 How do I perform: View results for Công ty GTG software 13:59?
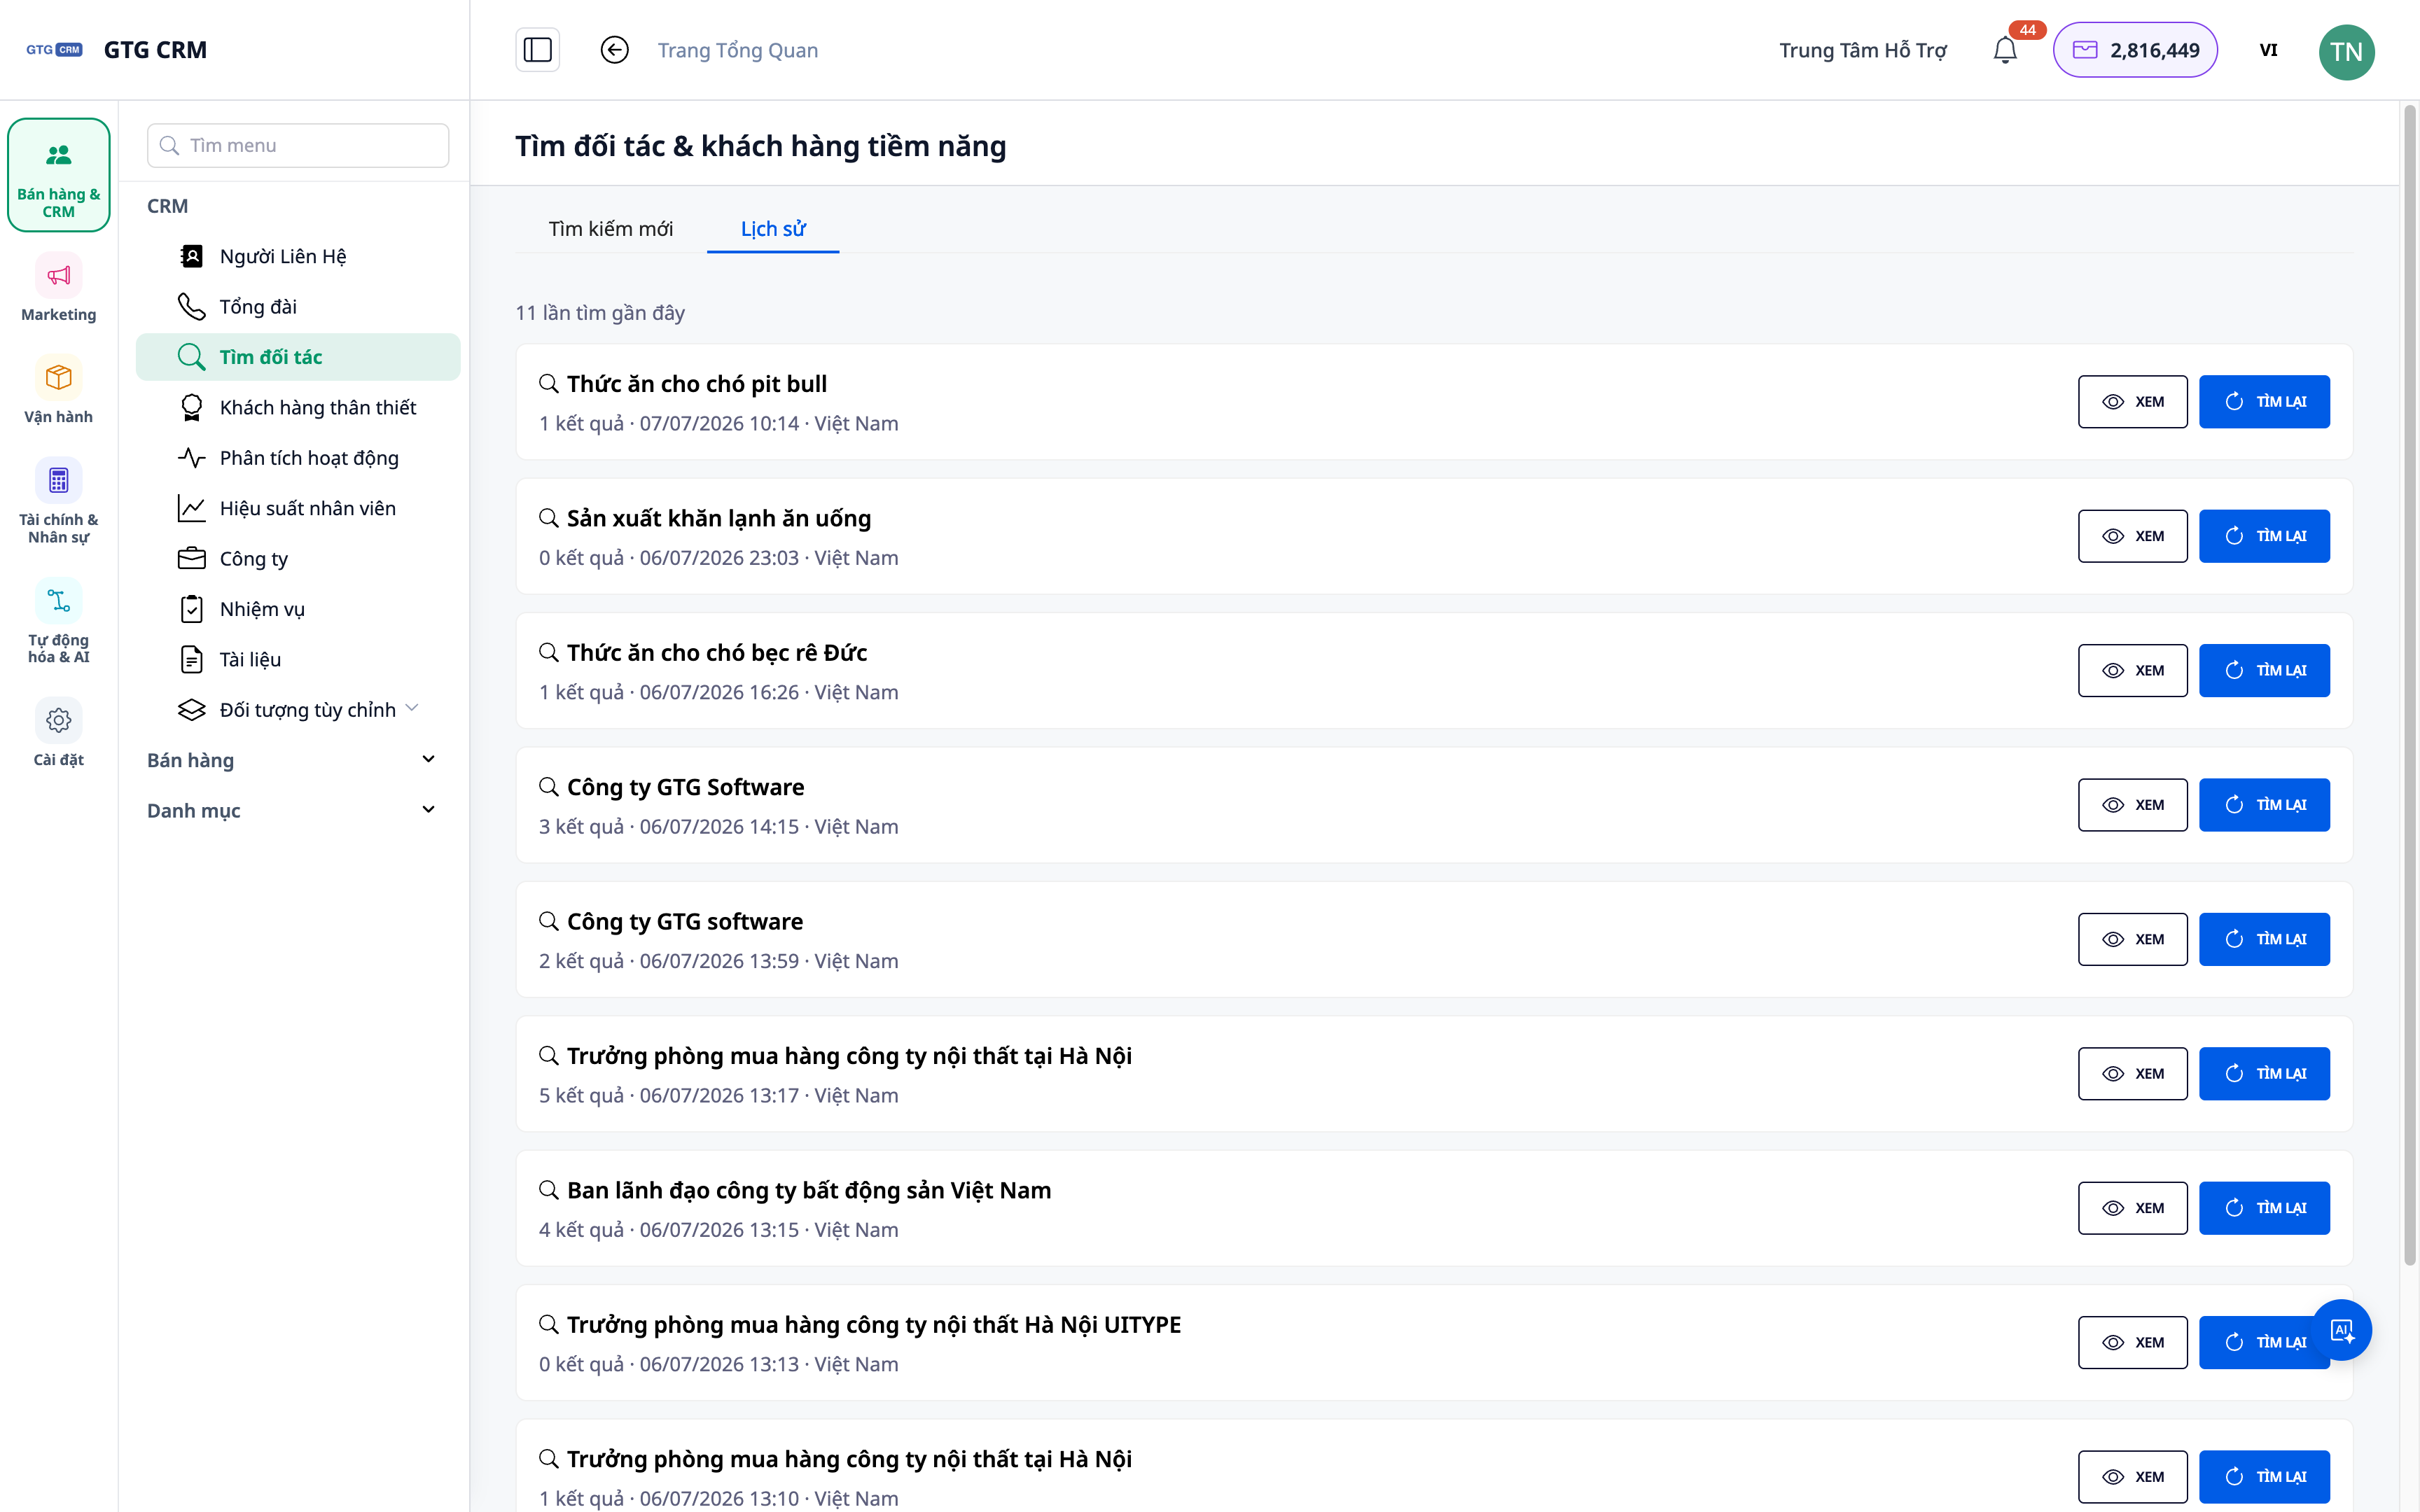2132,939
